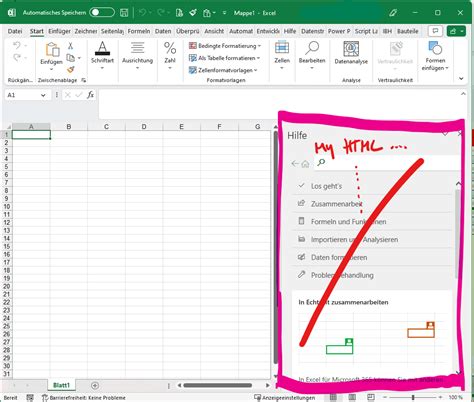Viewport: 474px width, 402px height.
Task: Toggle Automatisches Speichern switch
Action: [x=102, y=13]
